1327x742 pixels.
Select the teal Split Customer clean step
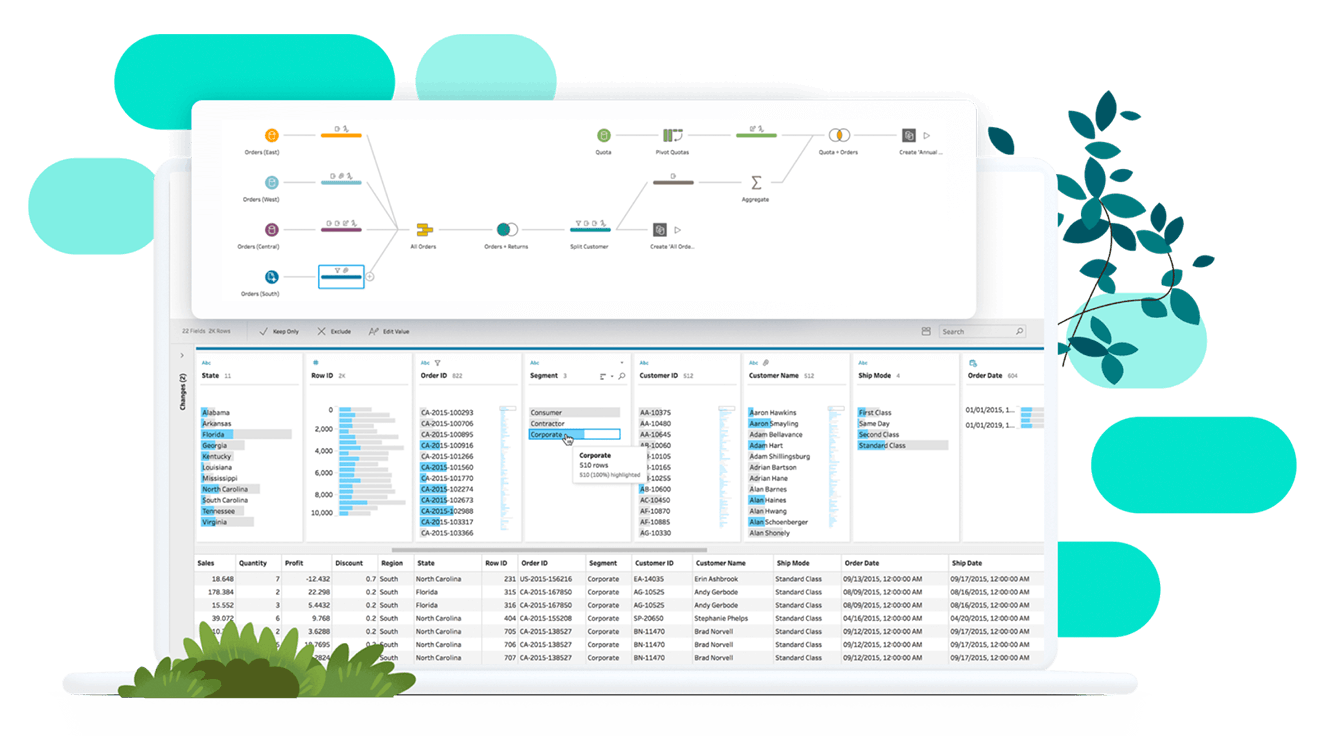(x=590, y=230)
